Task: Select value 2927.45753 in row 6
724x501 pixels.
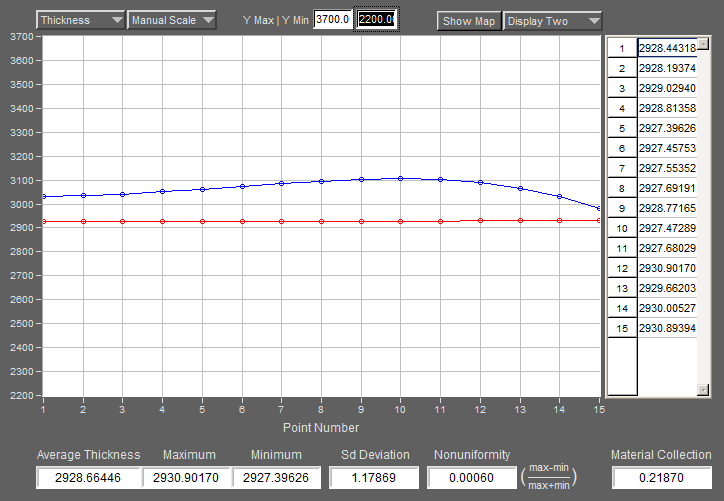Action: 667,148
